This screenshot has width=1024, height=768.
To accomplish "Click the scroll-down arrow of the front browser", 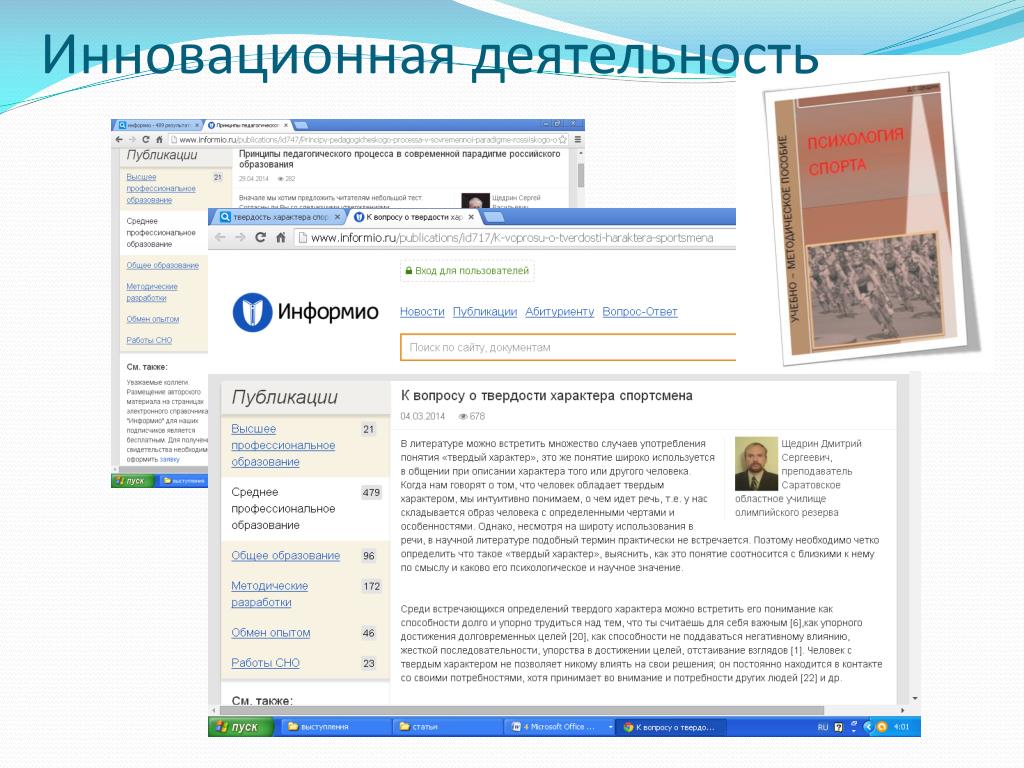I will (914, 699).
